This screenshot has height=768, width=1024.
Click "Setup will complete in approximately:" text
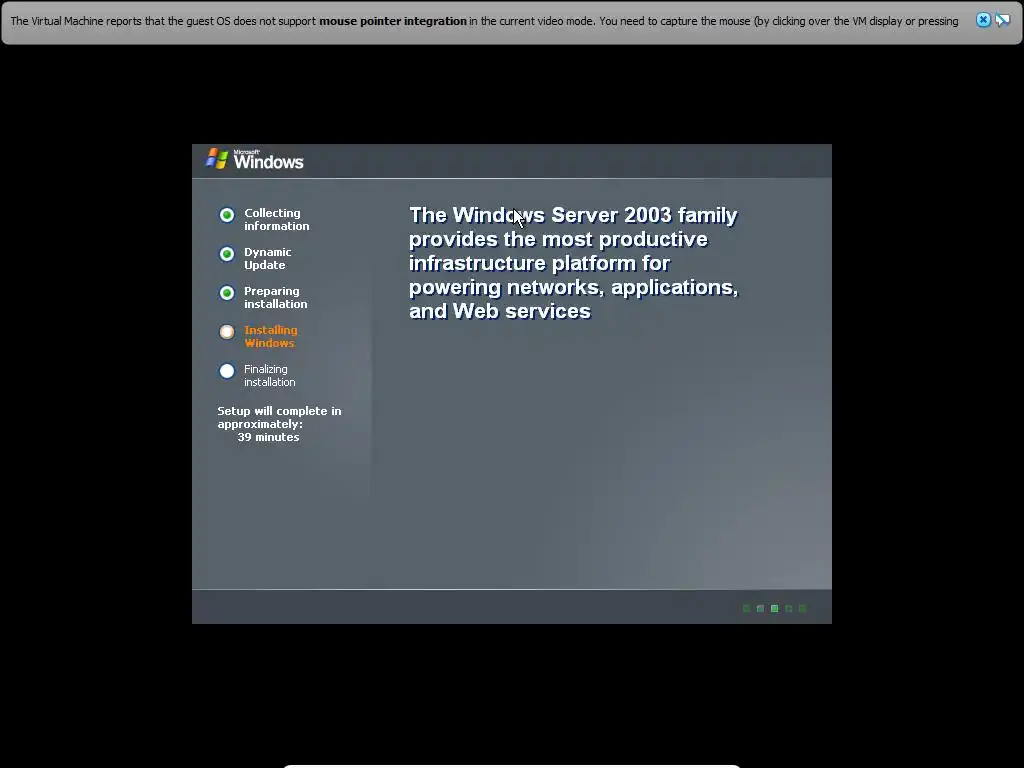coord(280,417)
